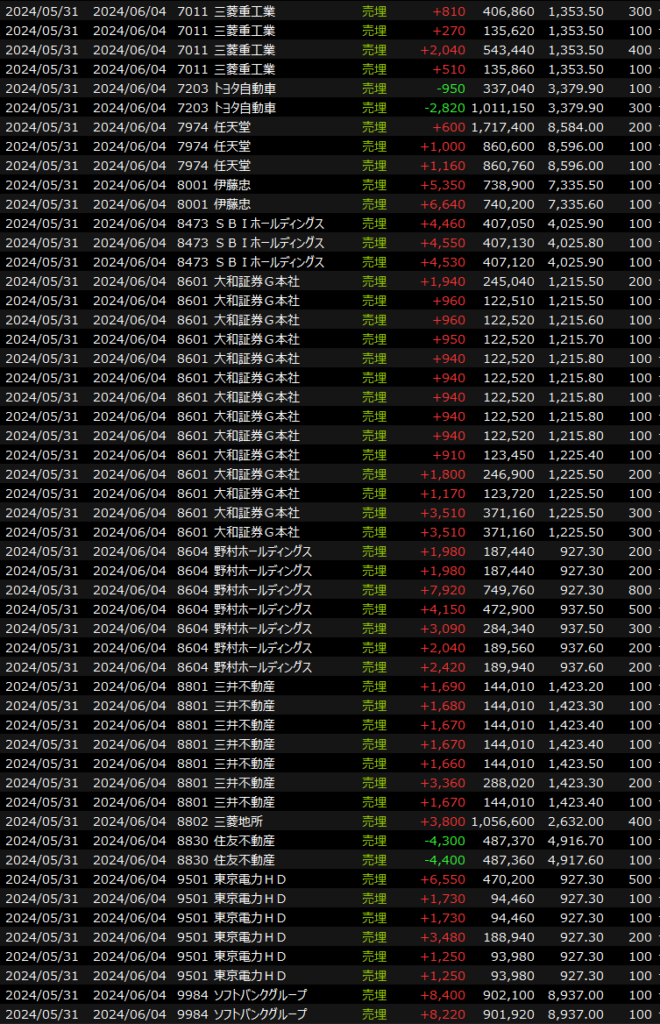Select the 任天堂 row with +600 profit
Screen dimensions: 660x1024
pos(232,127)
